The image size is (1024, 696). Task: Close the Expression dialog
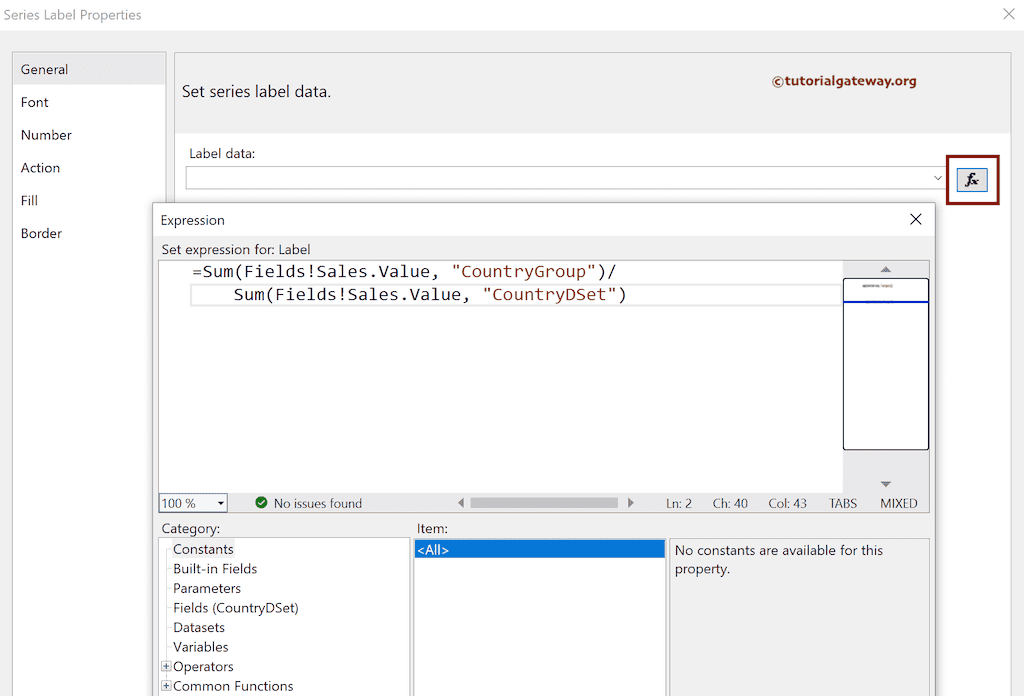(x=915, y=220)
